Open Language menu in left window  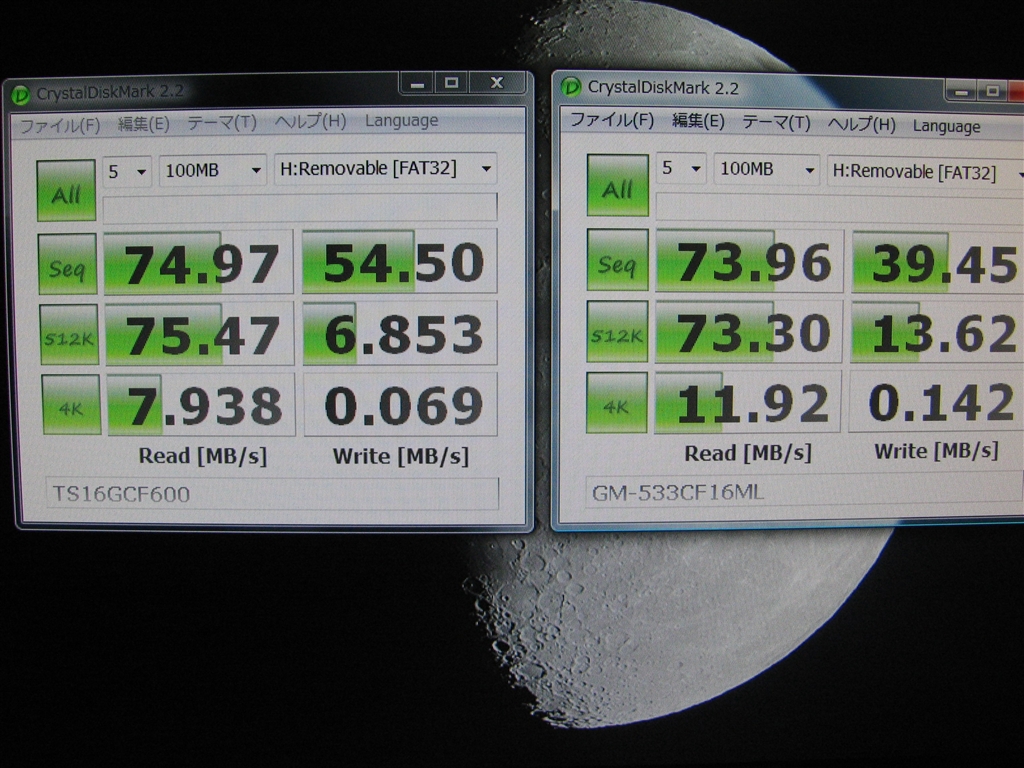pyautogui.click(x=402, y=120)
